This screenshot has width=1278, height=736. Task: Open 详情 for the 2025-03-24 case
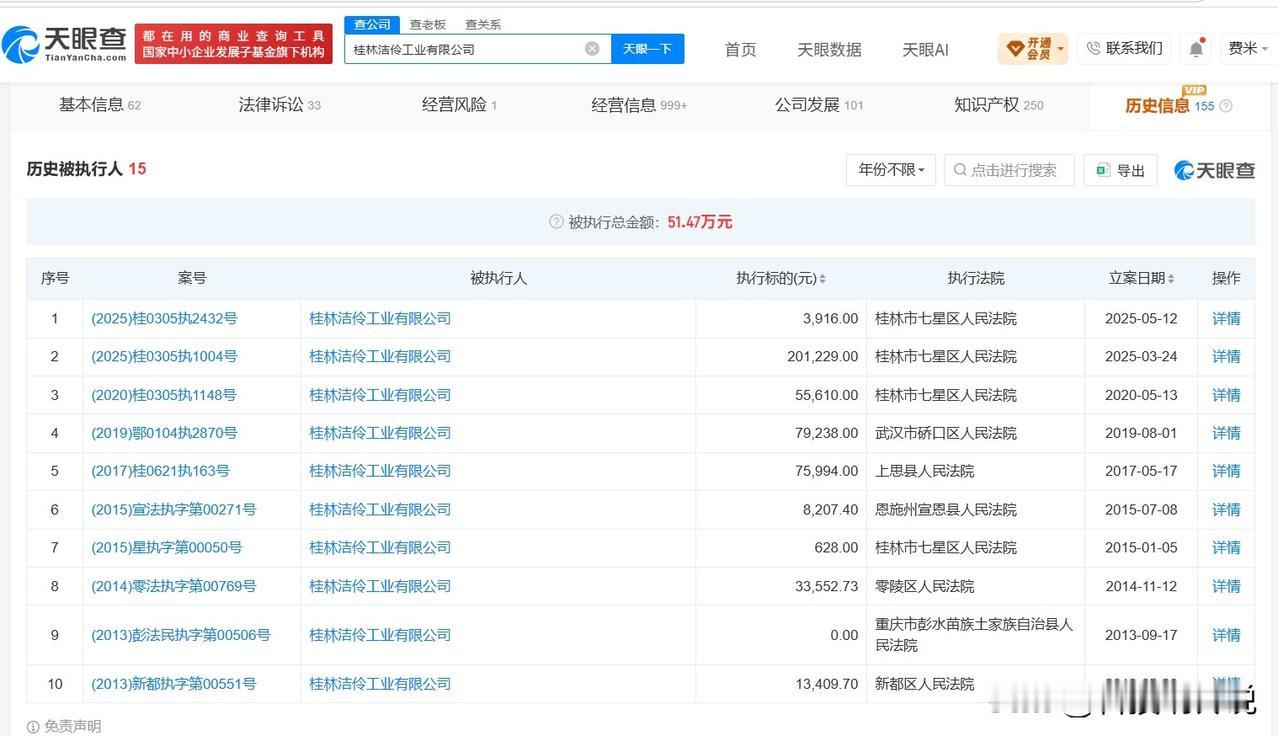1226,356
